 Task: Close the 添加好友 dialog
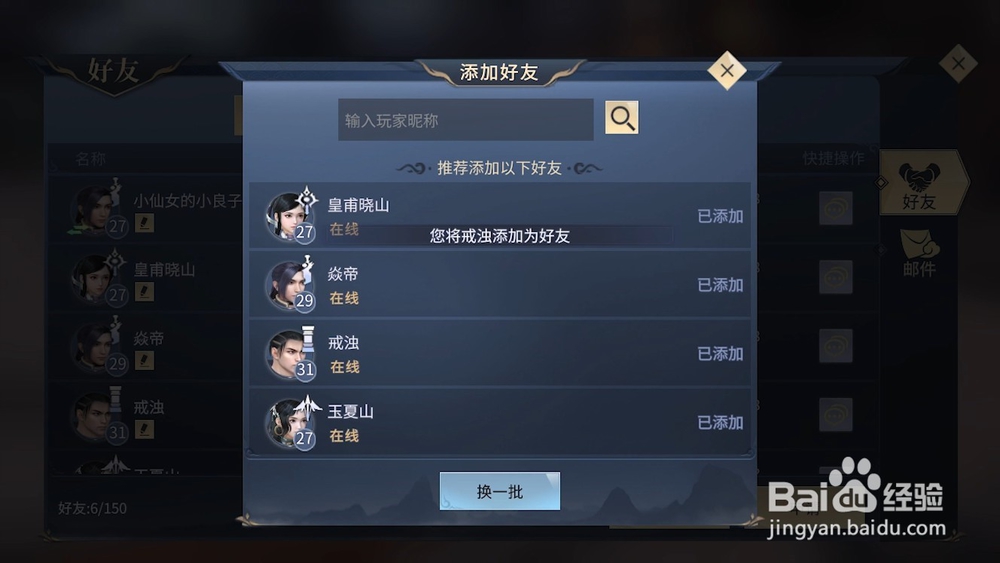click(x=726, y=70)
